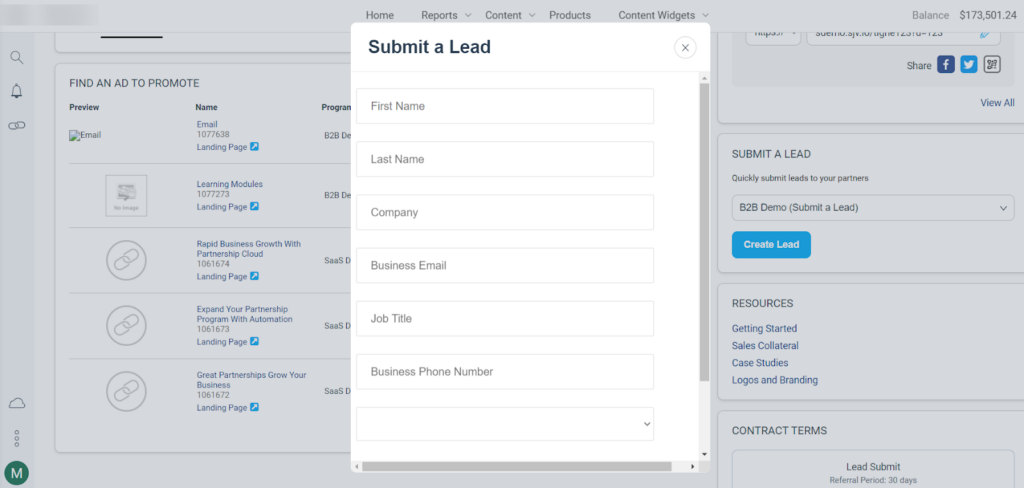Open the notifications bell
This screenshot has width=1024, height=488.
(17, 91)
